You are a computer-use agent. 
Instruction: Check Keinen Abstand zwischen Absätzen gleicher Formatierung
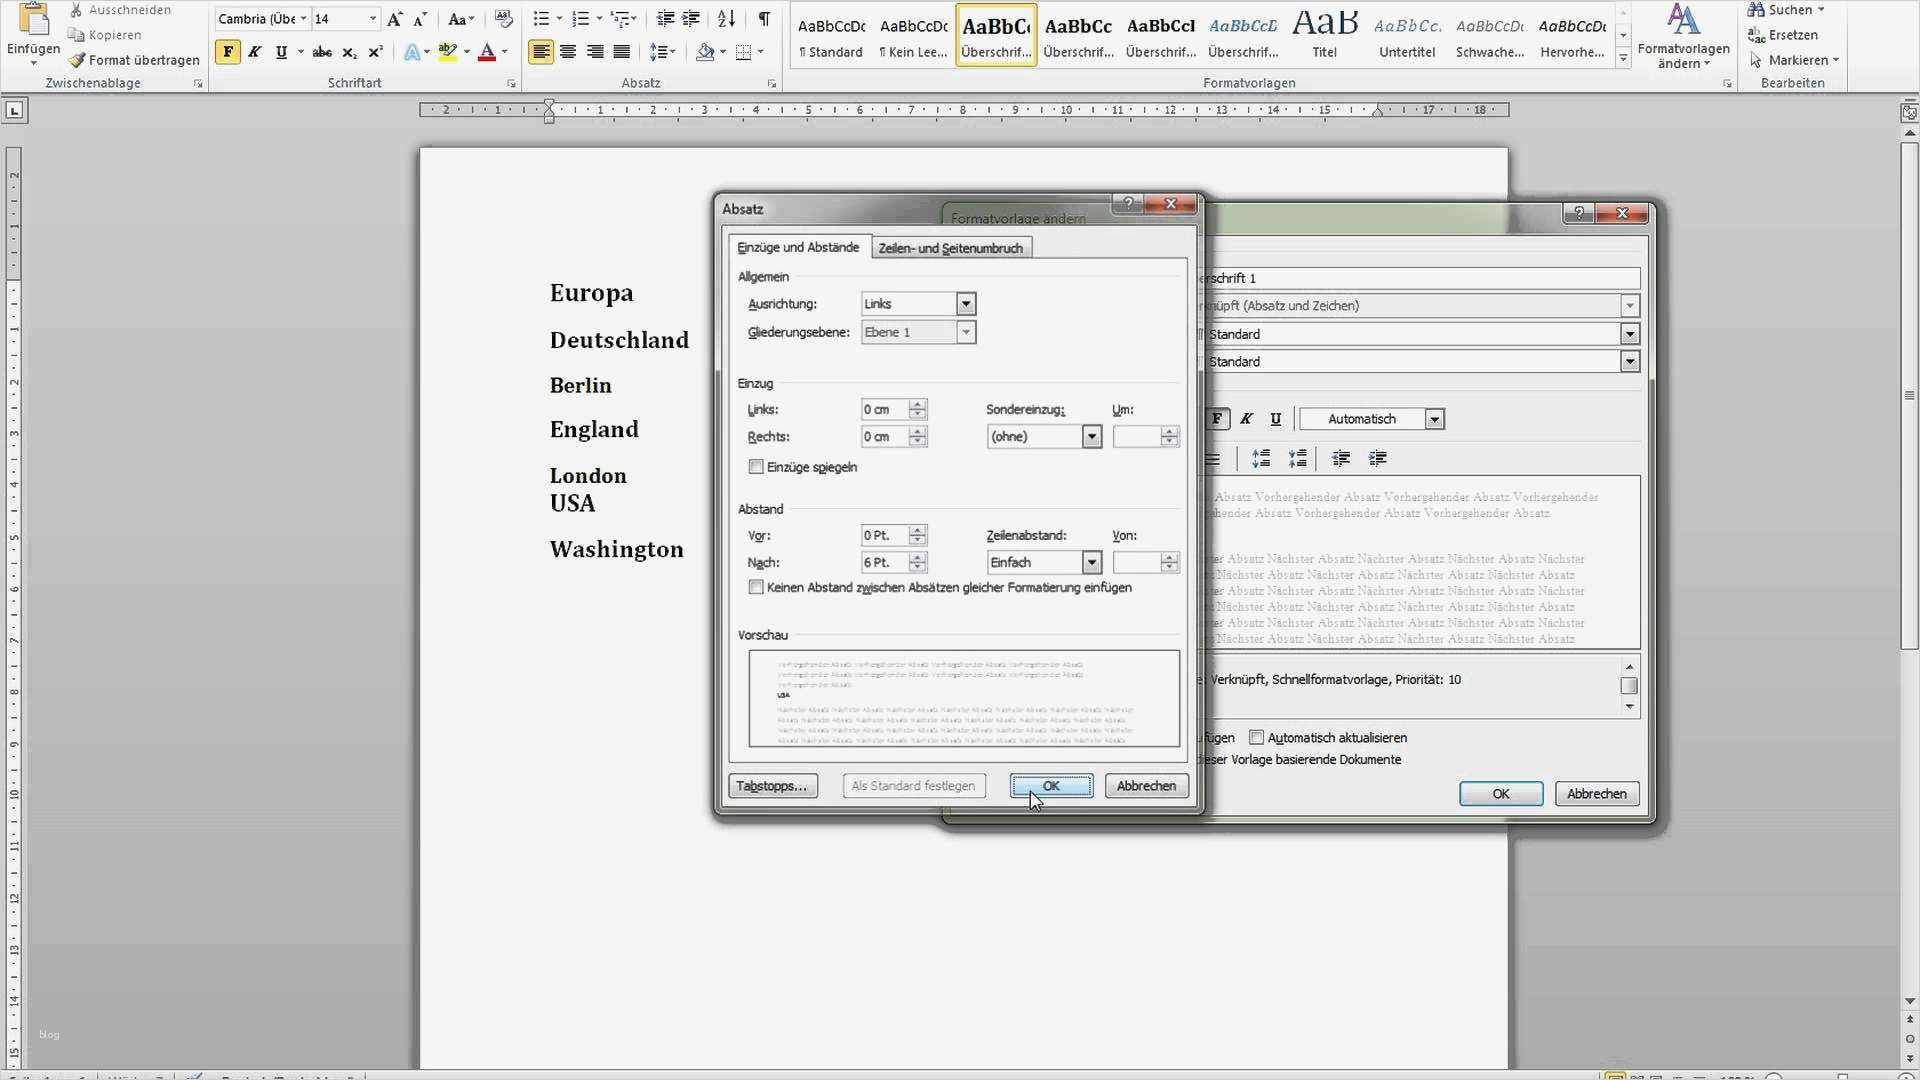pos(756,587)
